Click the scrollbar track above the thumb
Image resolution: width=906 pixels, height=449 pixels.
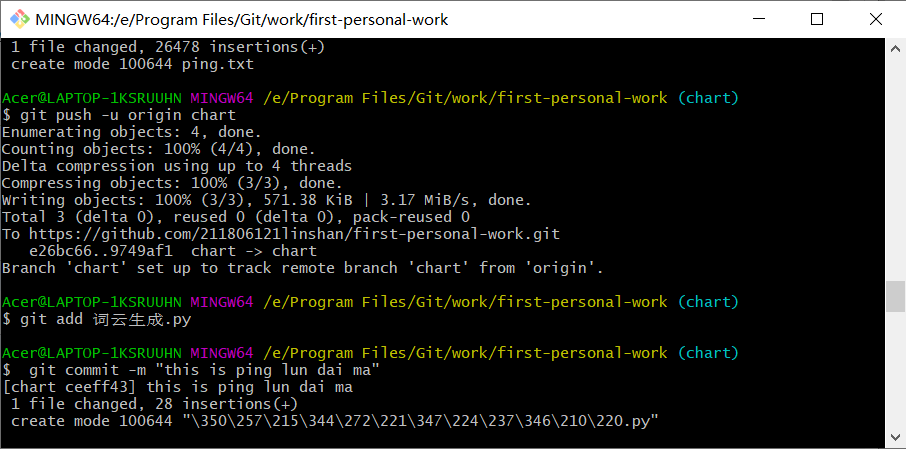pyautogui.click(x=896, y=169)
